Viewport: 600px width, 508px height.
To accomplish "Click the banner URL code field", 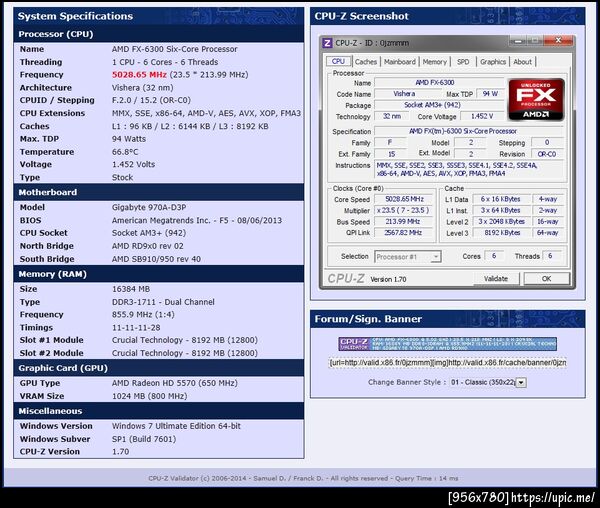I will [447, 362].
